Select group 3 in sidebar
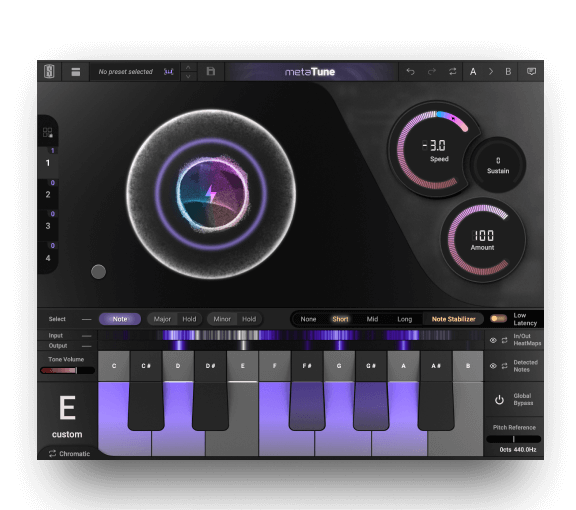Viewport: 576px width, 510px height. tap(48, 226)
